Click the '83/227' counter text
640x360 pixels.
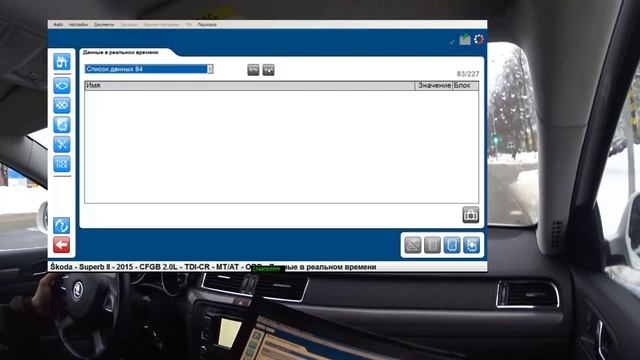click(x=468, y=74)
